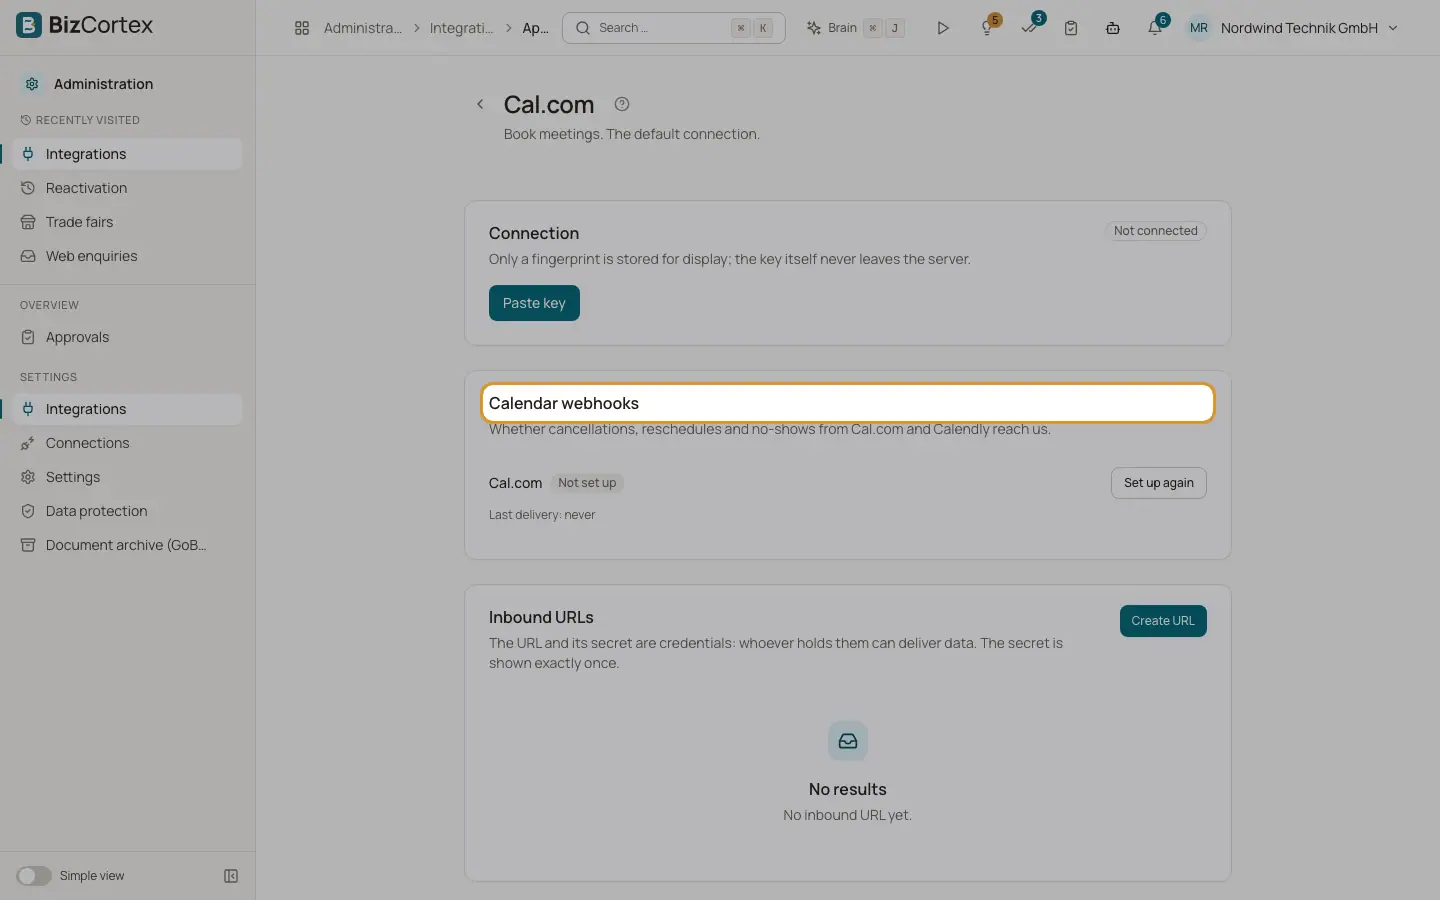Click the Set up again button
The height and width of the screenshot is (900, 1440).
click(1159, 483)
